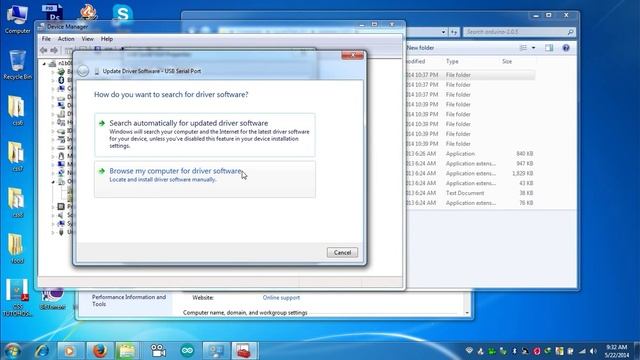Click the Windows Start orb
The height and width of the screenshot is (360, 640).
tap(12, 351)
